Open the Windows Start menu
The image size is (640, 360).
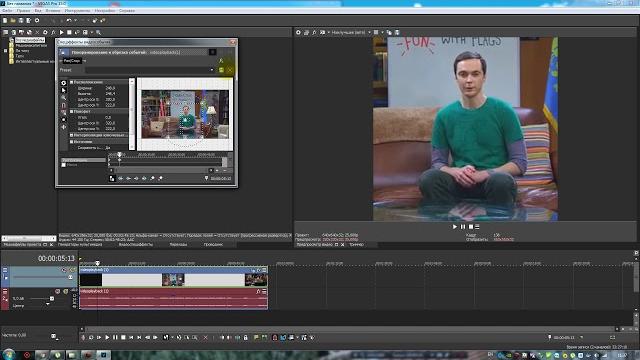[8, 354]
